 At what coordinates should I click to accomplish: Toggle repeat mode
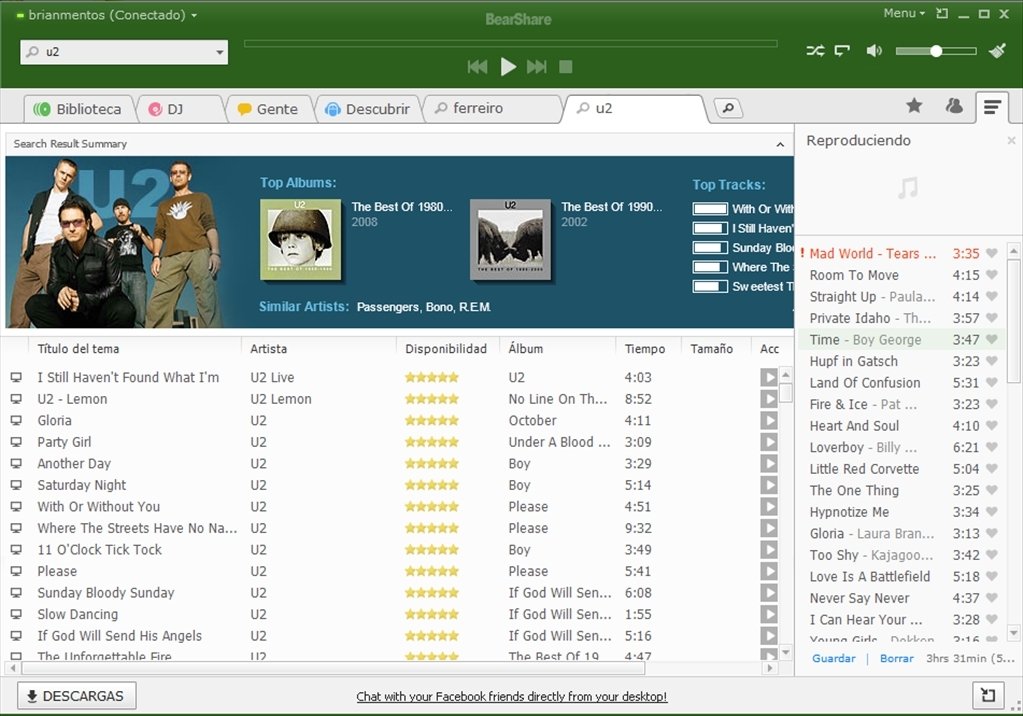(843, 51)
